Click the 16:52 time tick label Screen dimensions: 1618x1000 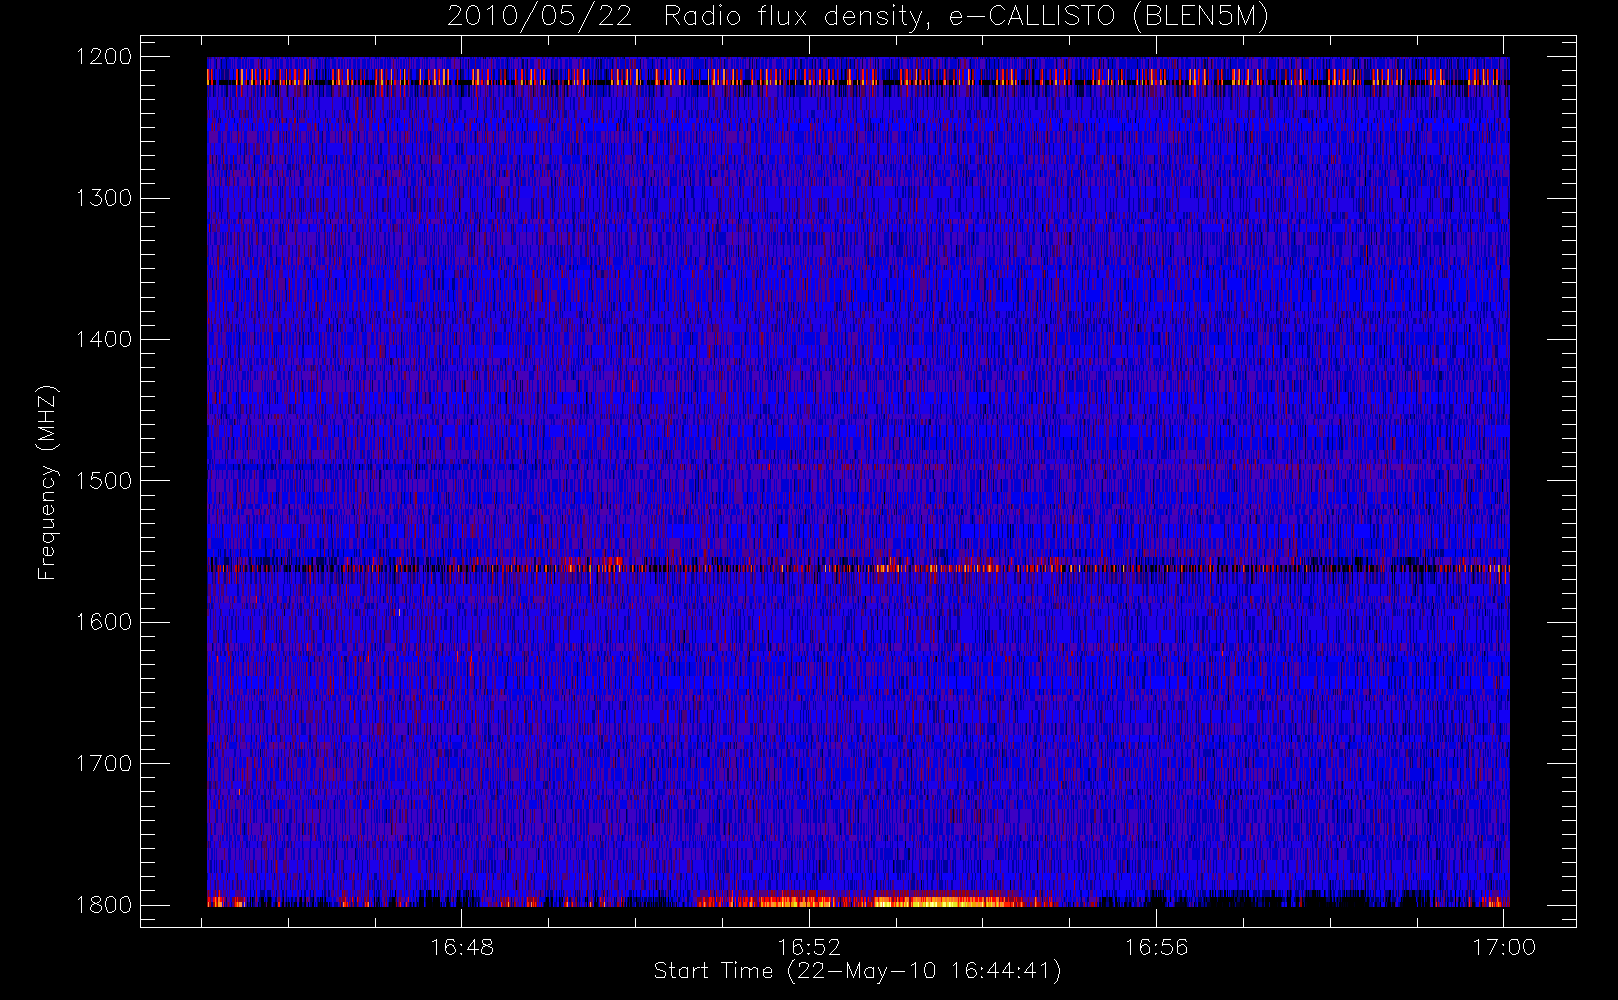(x=809, y=947)
